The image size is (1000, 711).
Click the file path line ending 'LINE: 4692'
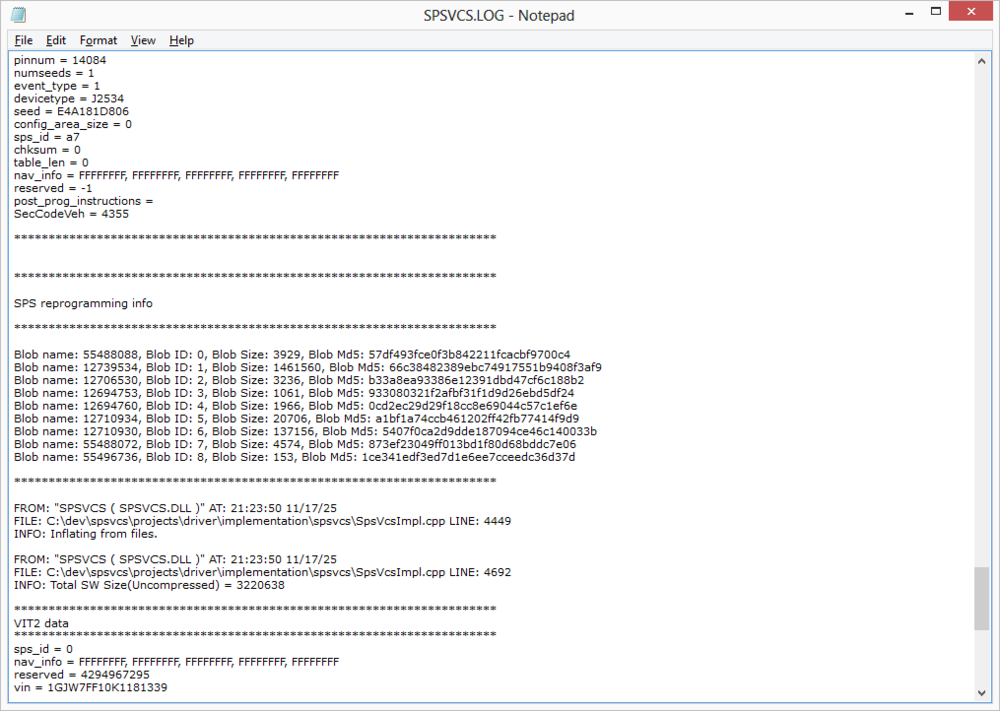pos(263,572)
